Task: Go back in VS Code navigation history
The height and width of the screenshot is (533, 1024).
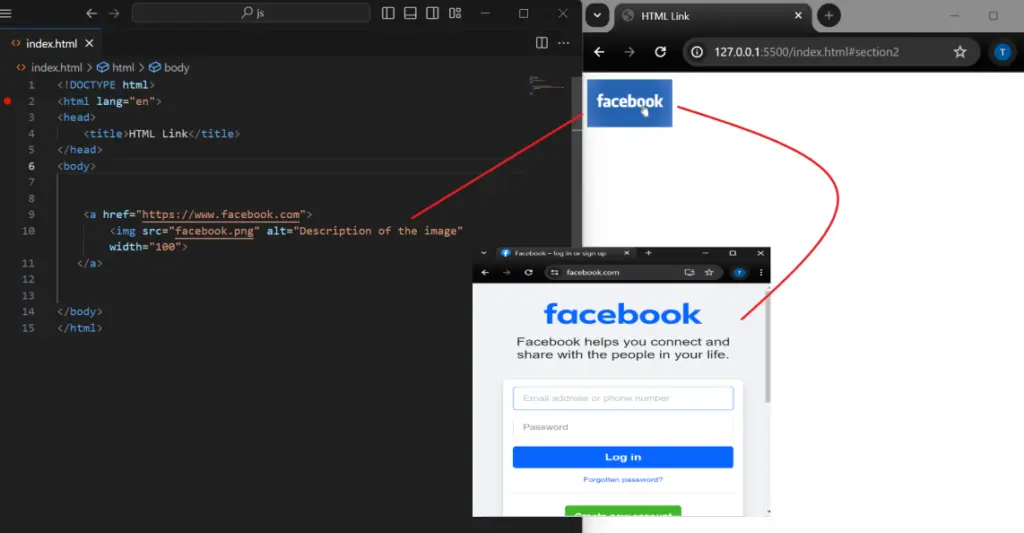Action: 91,13
